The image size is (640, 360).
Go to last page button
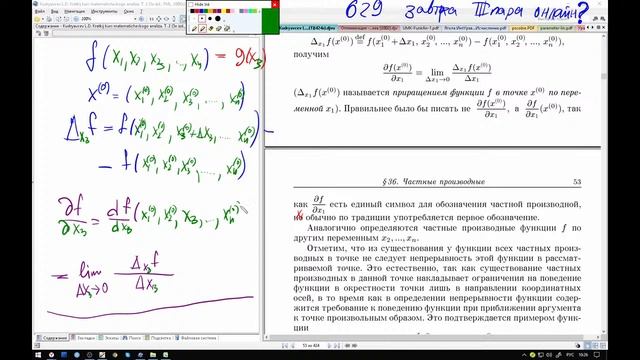tap(337, 346)
